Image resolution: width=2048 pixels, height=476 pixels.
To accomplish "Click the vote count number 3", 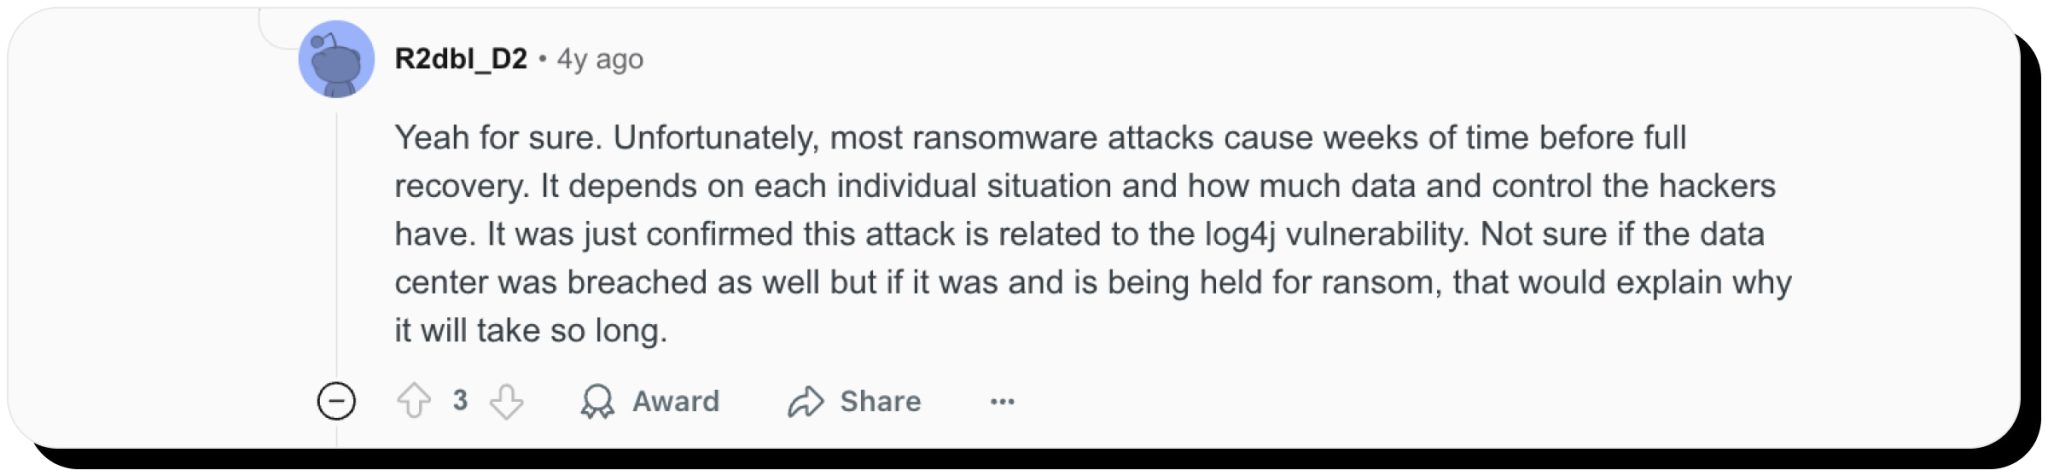I will [460, 400].
